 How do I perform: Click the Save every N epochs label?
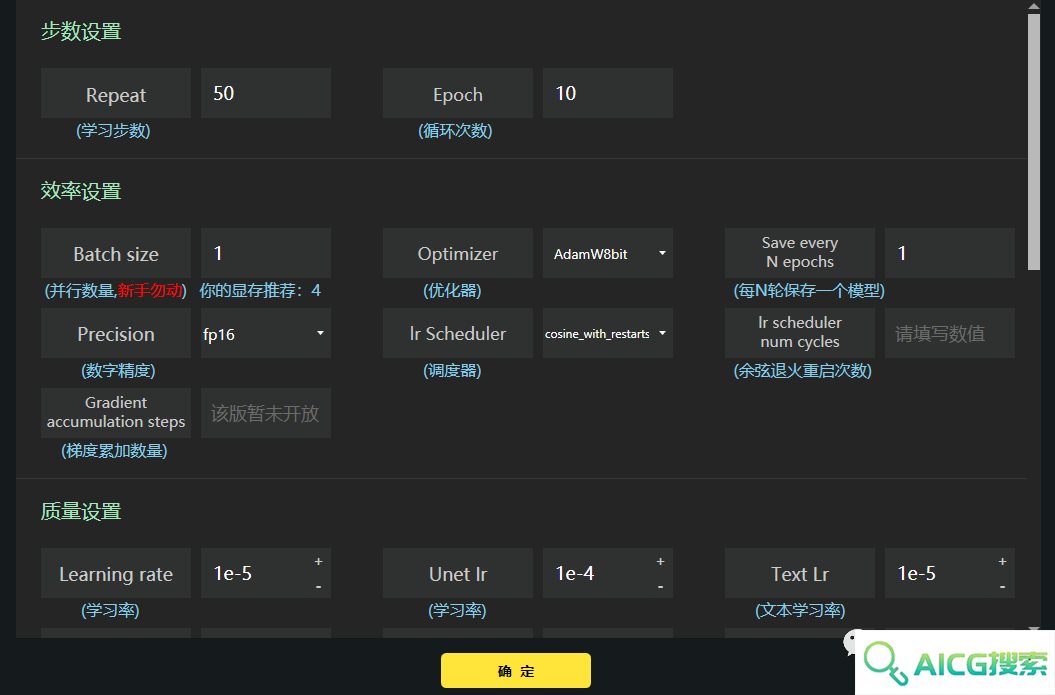pyautogui.click(x=799, y=253)
